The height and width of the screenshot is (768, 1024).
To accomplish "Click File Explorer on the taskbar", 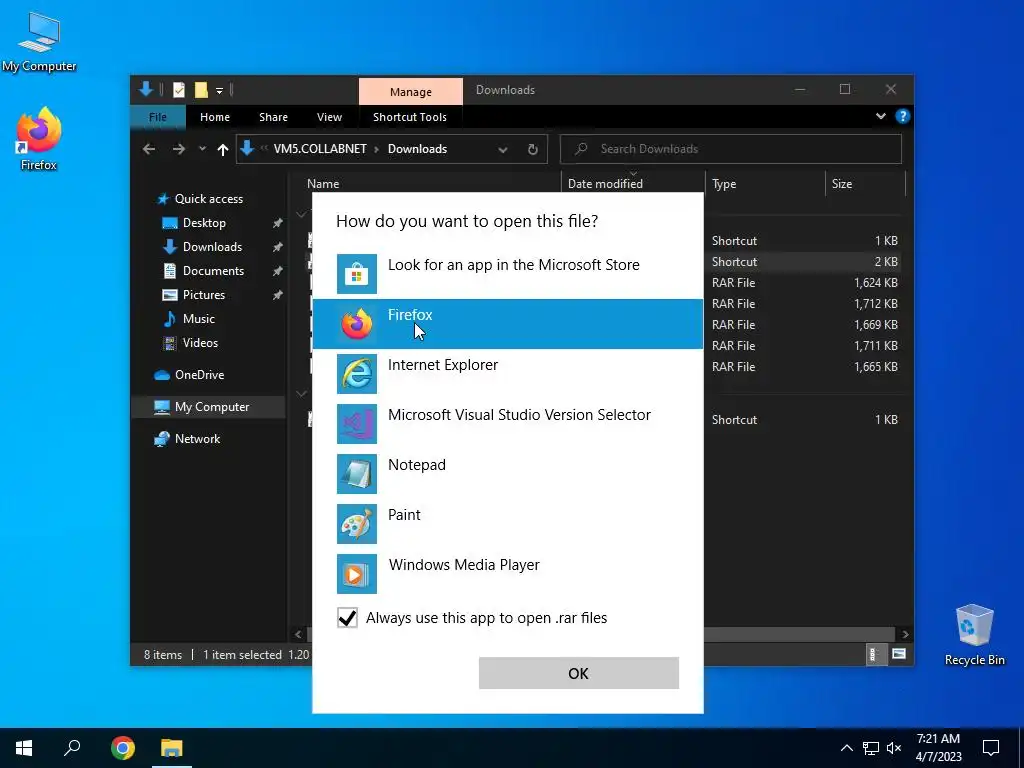I will 172,748.
